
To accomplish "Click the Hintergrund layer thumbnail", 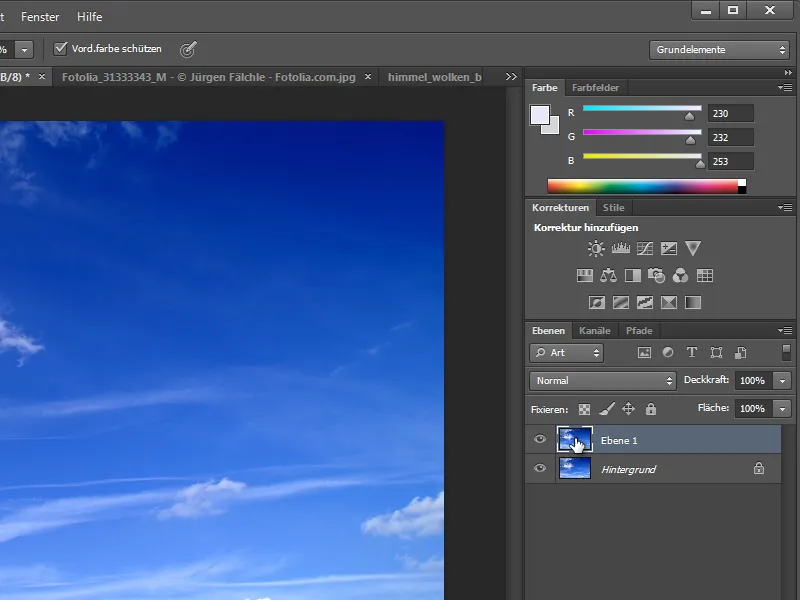I will coord(574,468).
